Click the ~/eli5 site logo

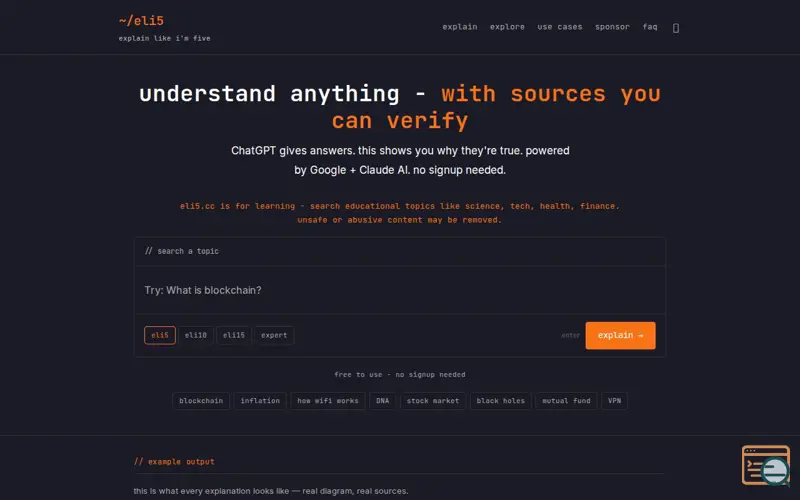[x=141, y=21]
